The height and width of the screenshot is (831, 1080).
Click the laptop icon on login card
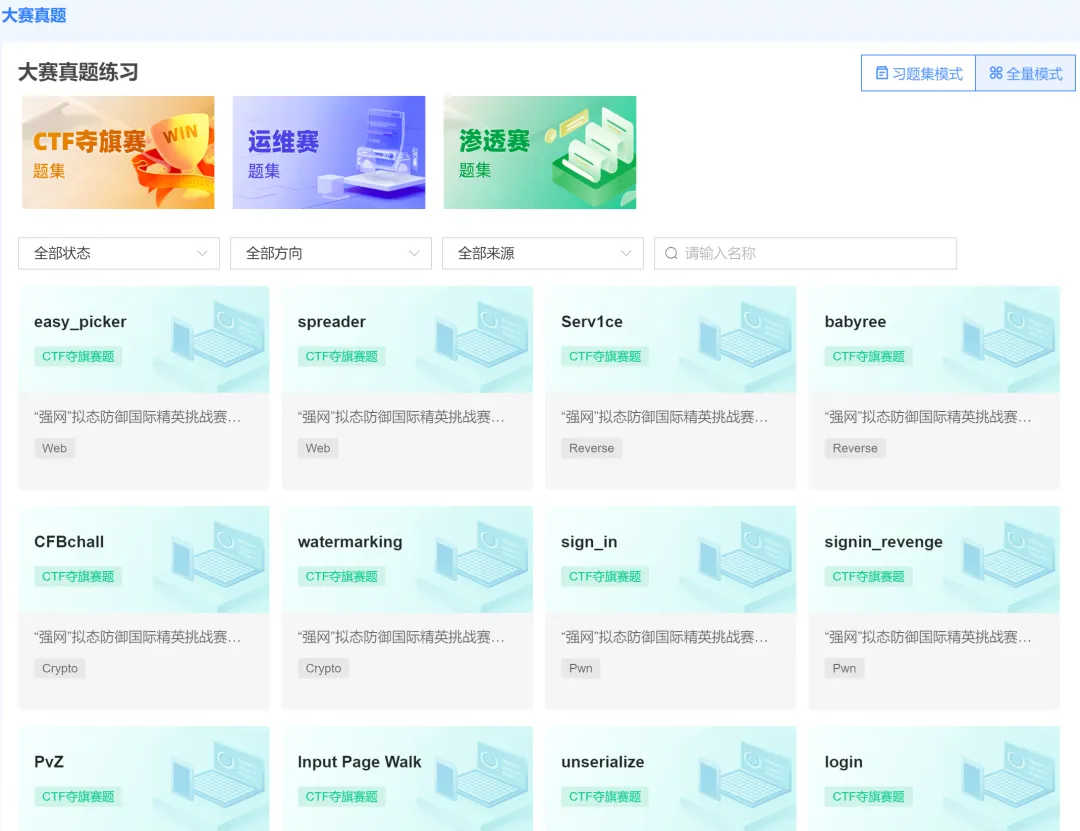click(x=1009, y=774)
